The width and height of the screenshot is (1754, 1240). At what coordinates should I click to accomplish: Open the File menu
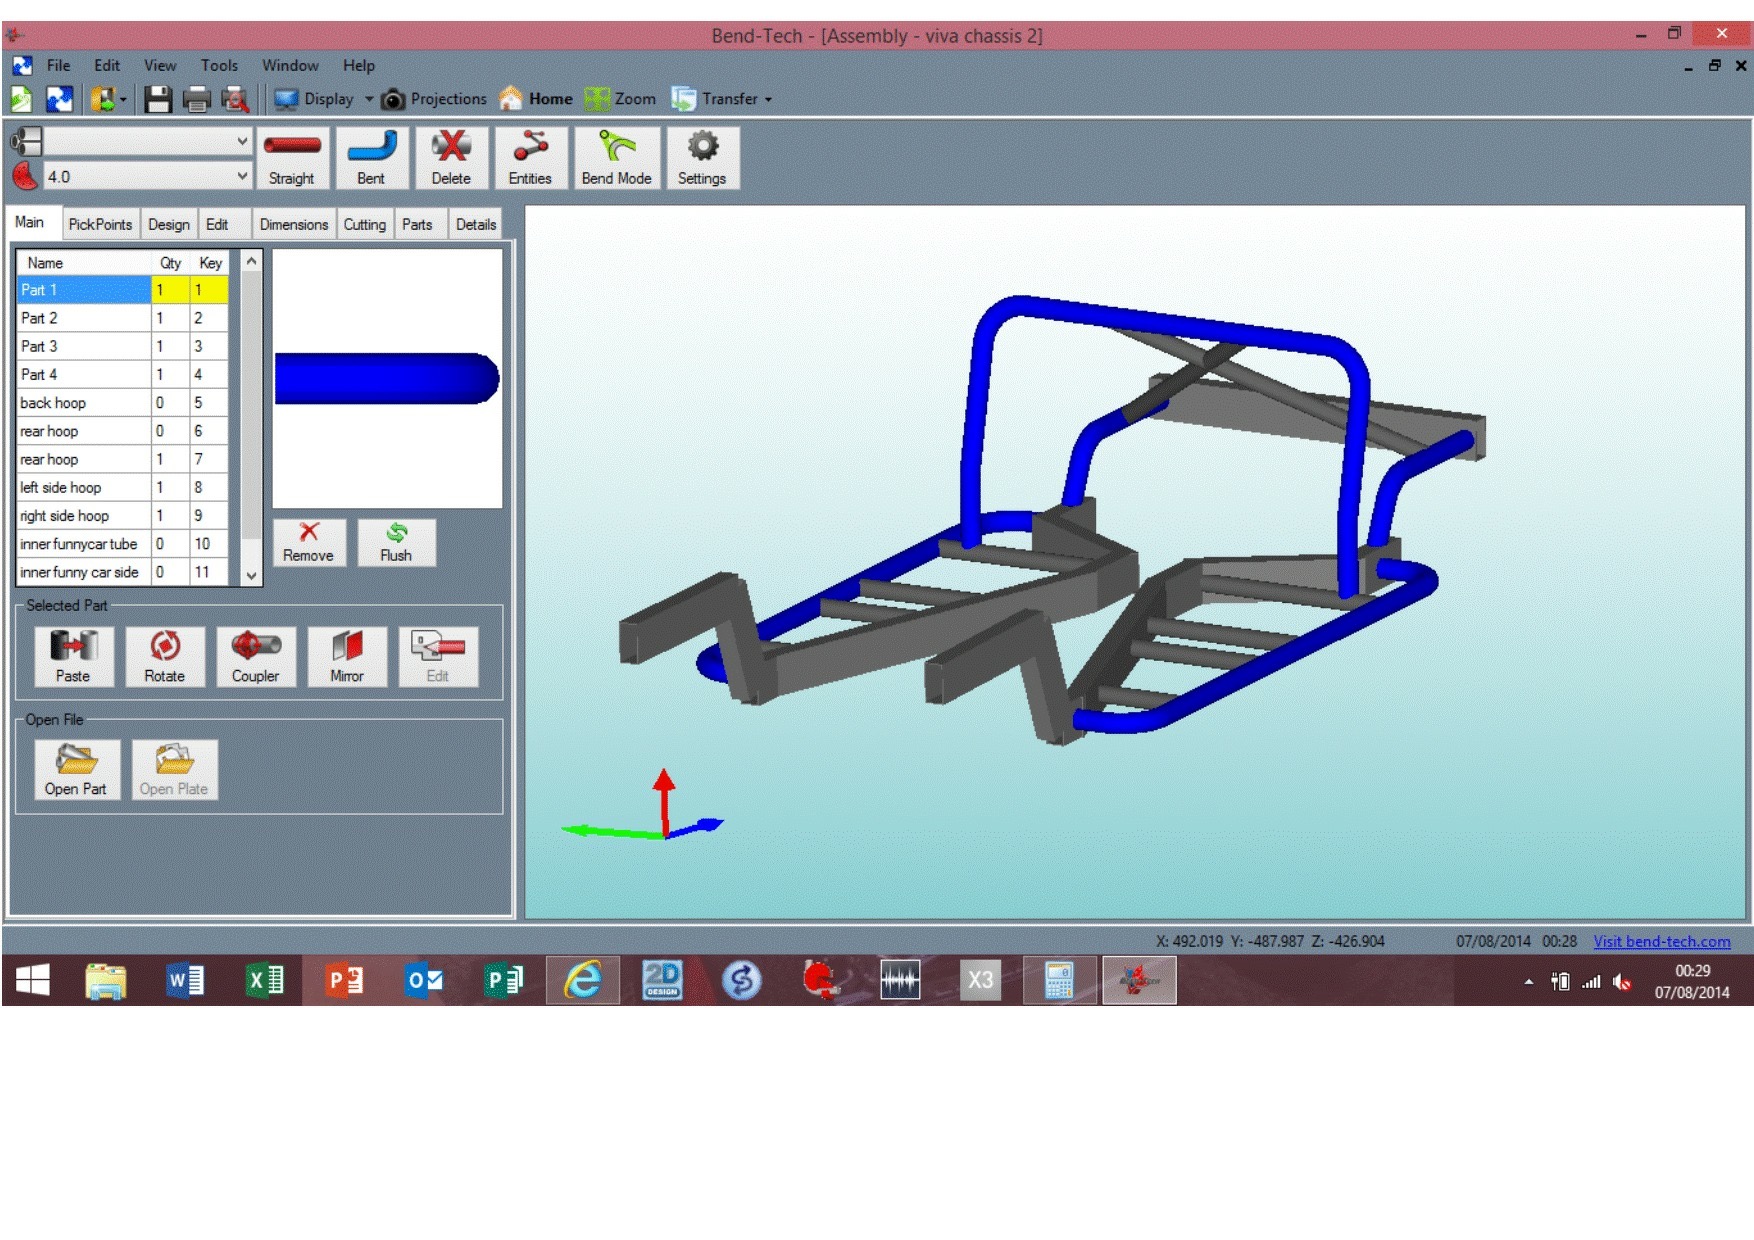pyautogui.click(x=59, y=65)
